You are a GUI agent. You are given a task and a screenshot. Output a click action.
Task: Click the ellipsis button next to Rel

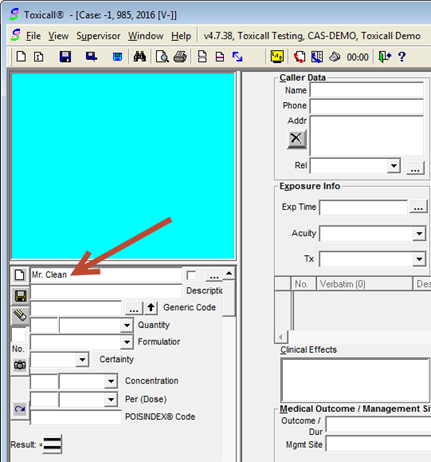(415, 168)
